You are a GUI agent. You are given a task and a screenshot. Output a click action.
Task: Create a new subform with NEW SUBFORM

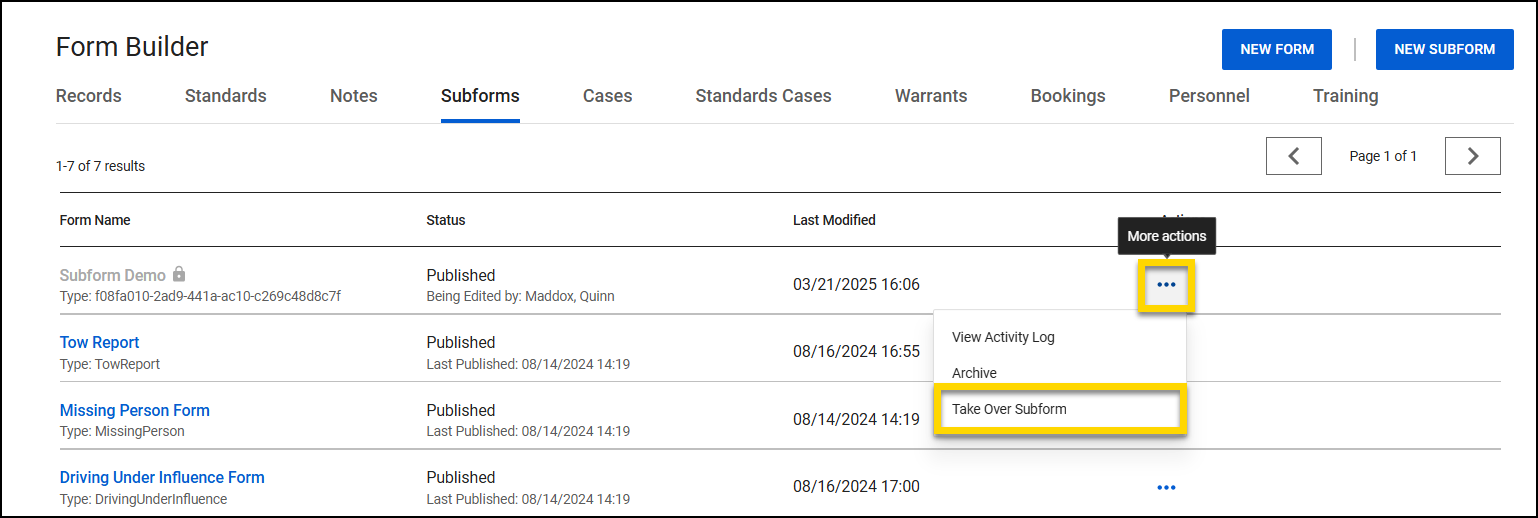click(1444, 49)
